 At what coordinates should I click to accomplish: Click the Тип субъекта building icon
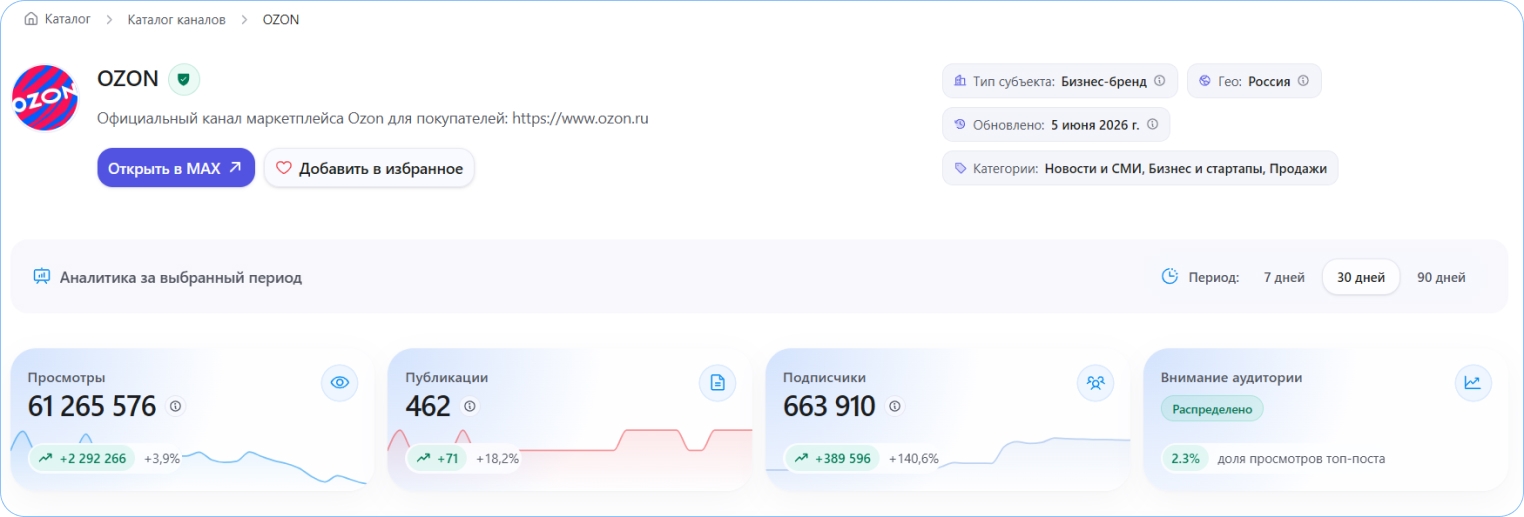coord(960,81)
